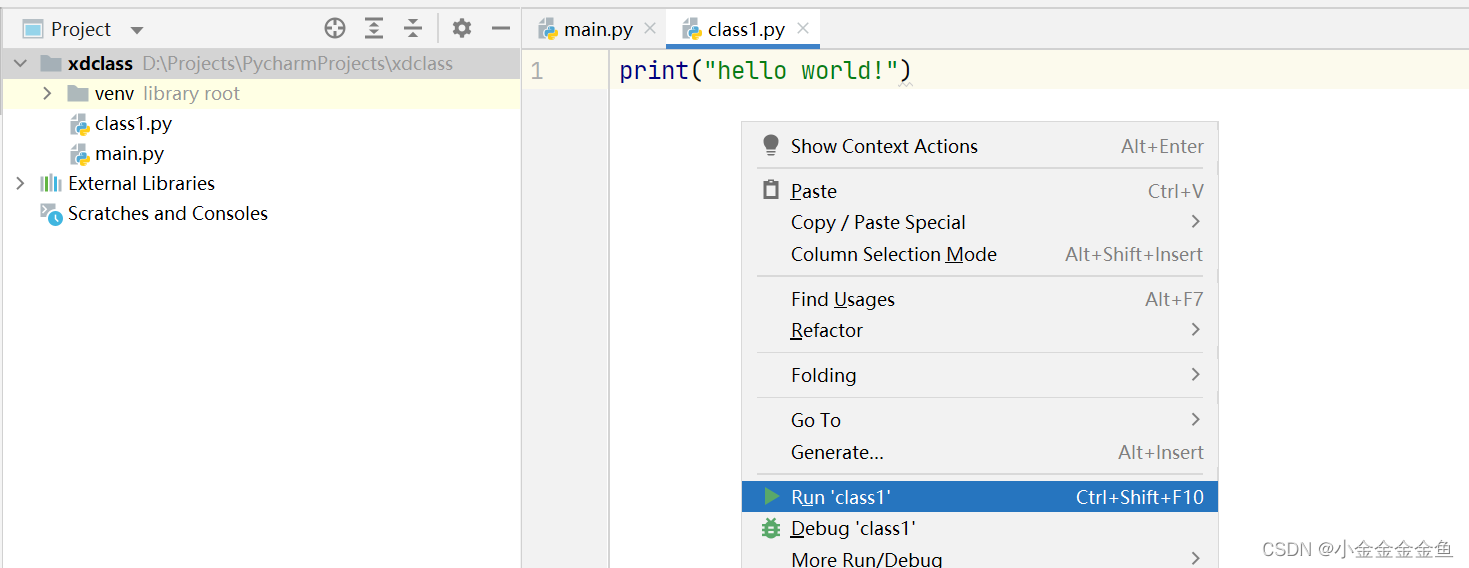Close the class1.py tab

tap(802, 29)
